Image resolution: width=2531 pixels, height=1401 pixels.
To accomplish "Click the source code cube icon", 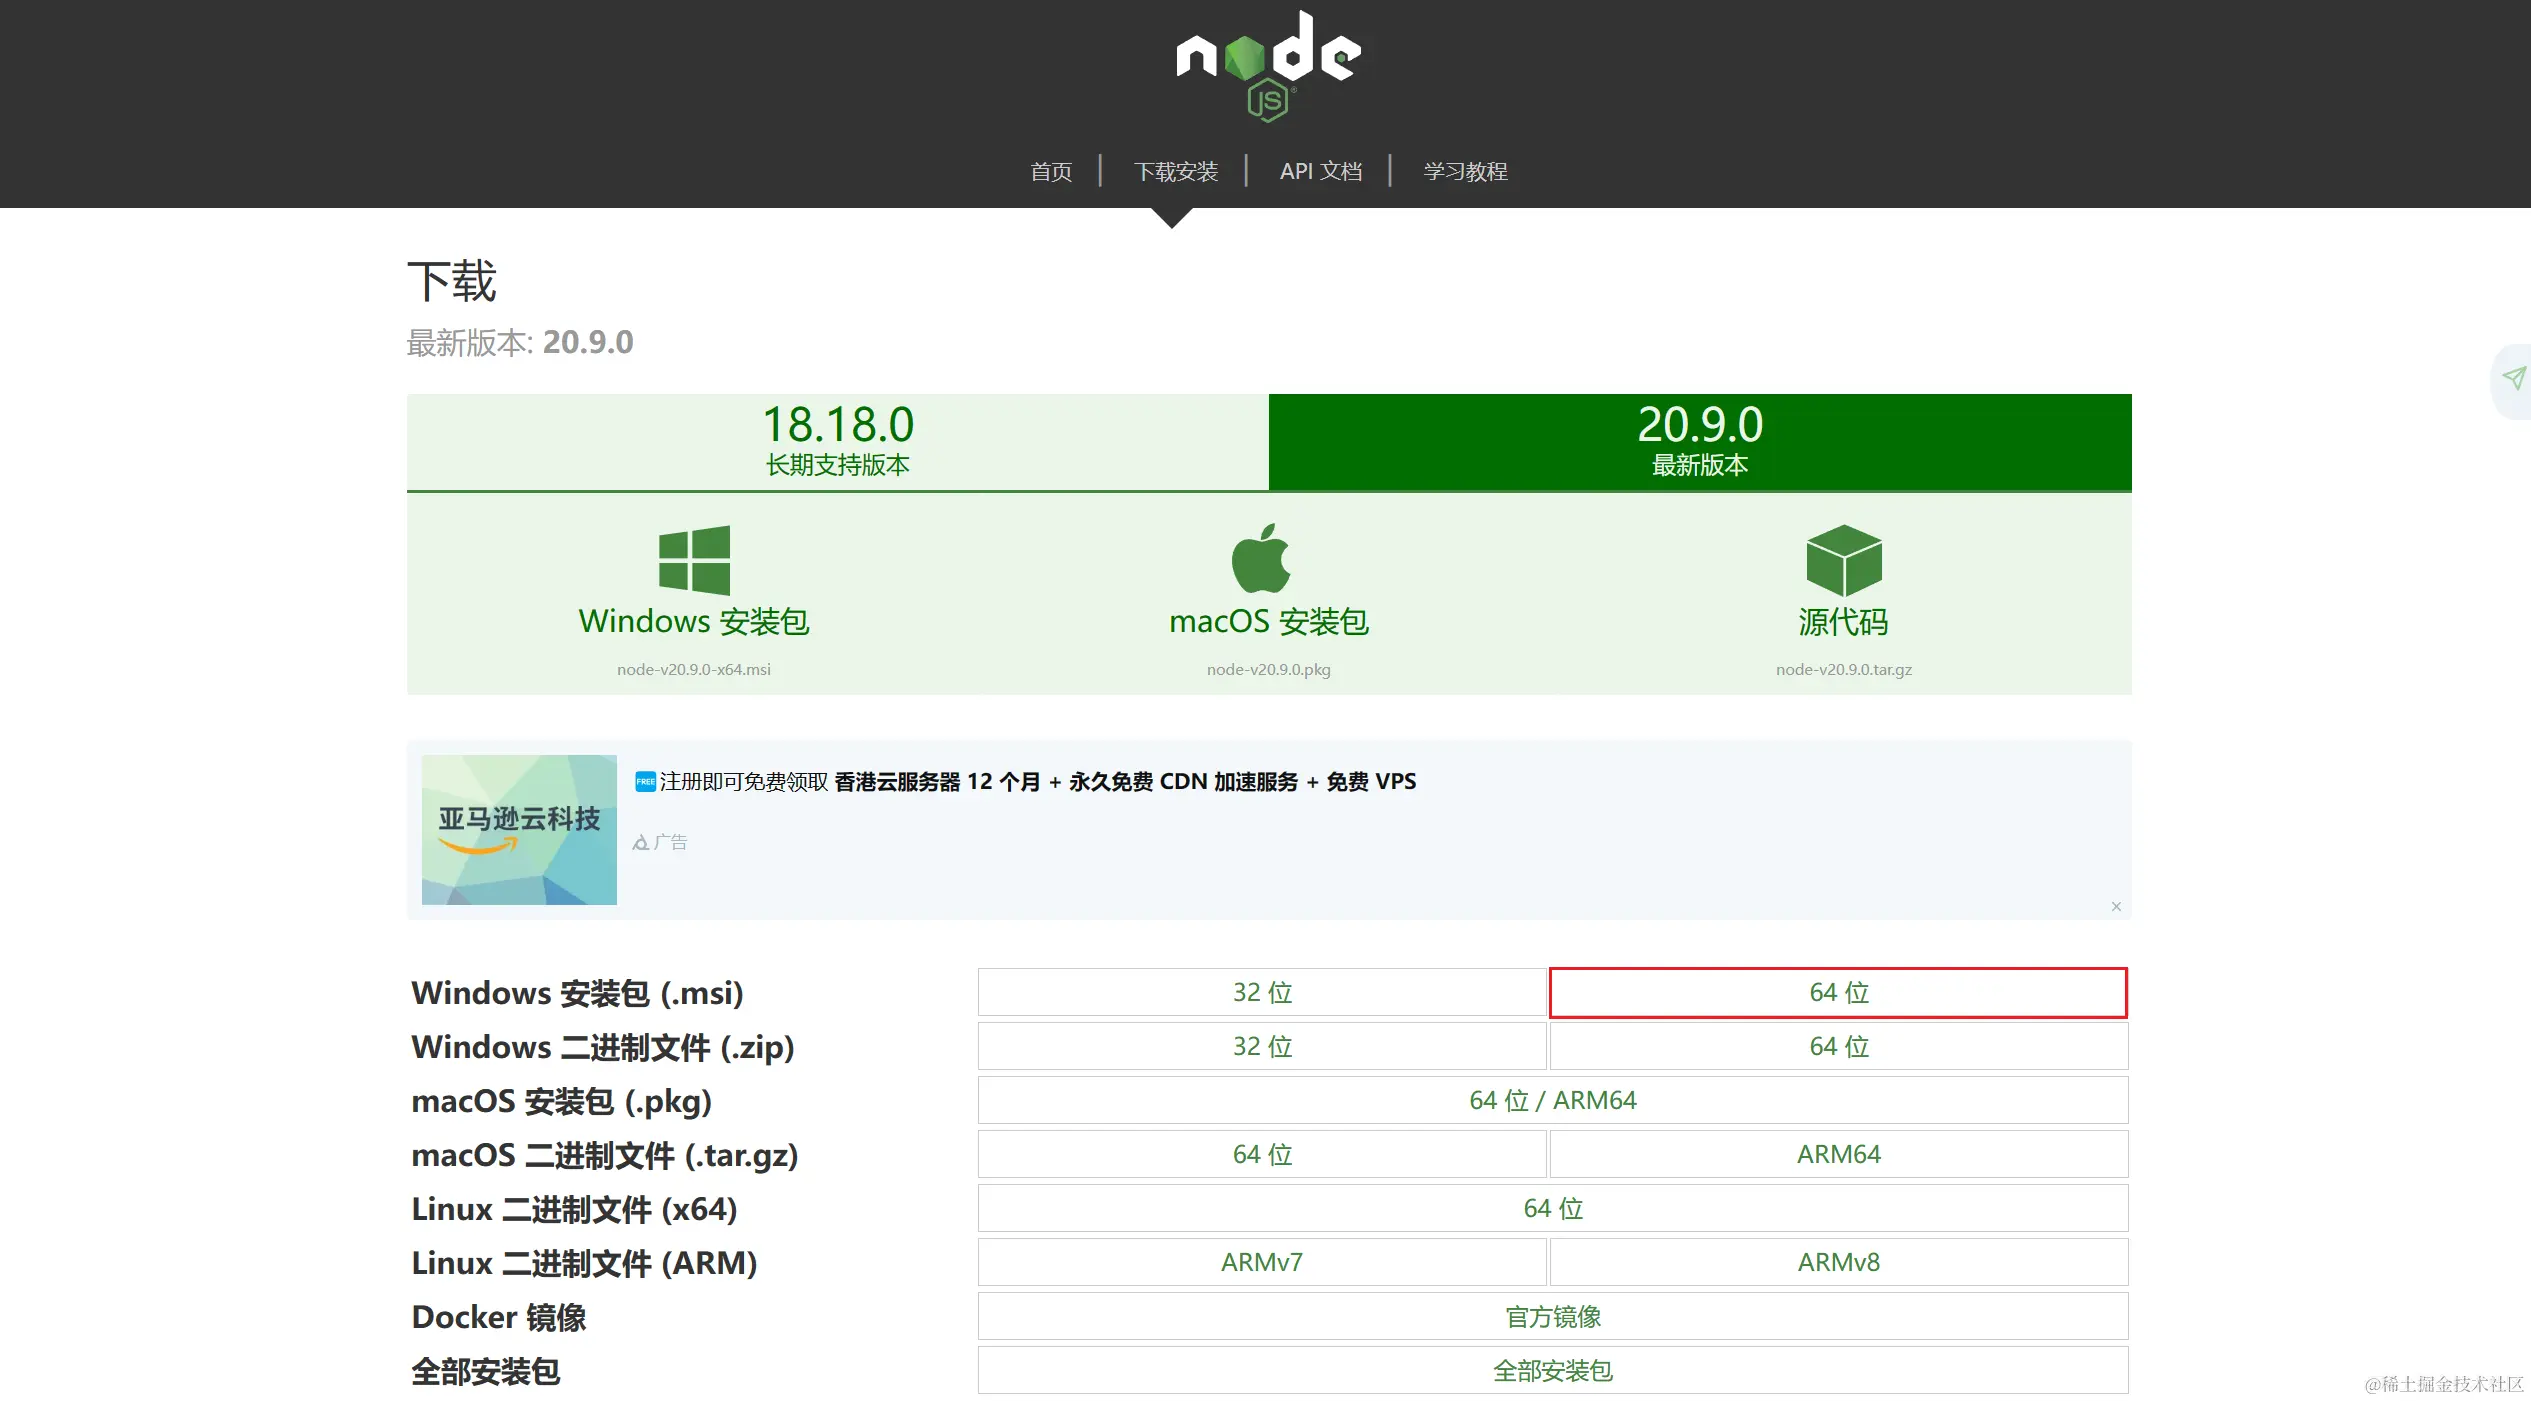I will (x=1843, y=560).
